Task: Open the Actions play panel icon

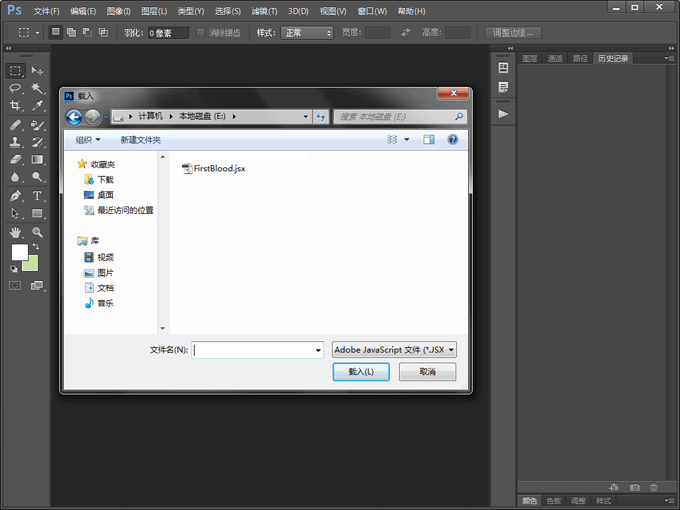Action: click(x=503, y=114)
